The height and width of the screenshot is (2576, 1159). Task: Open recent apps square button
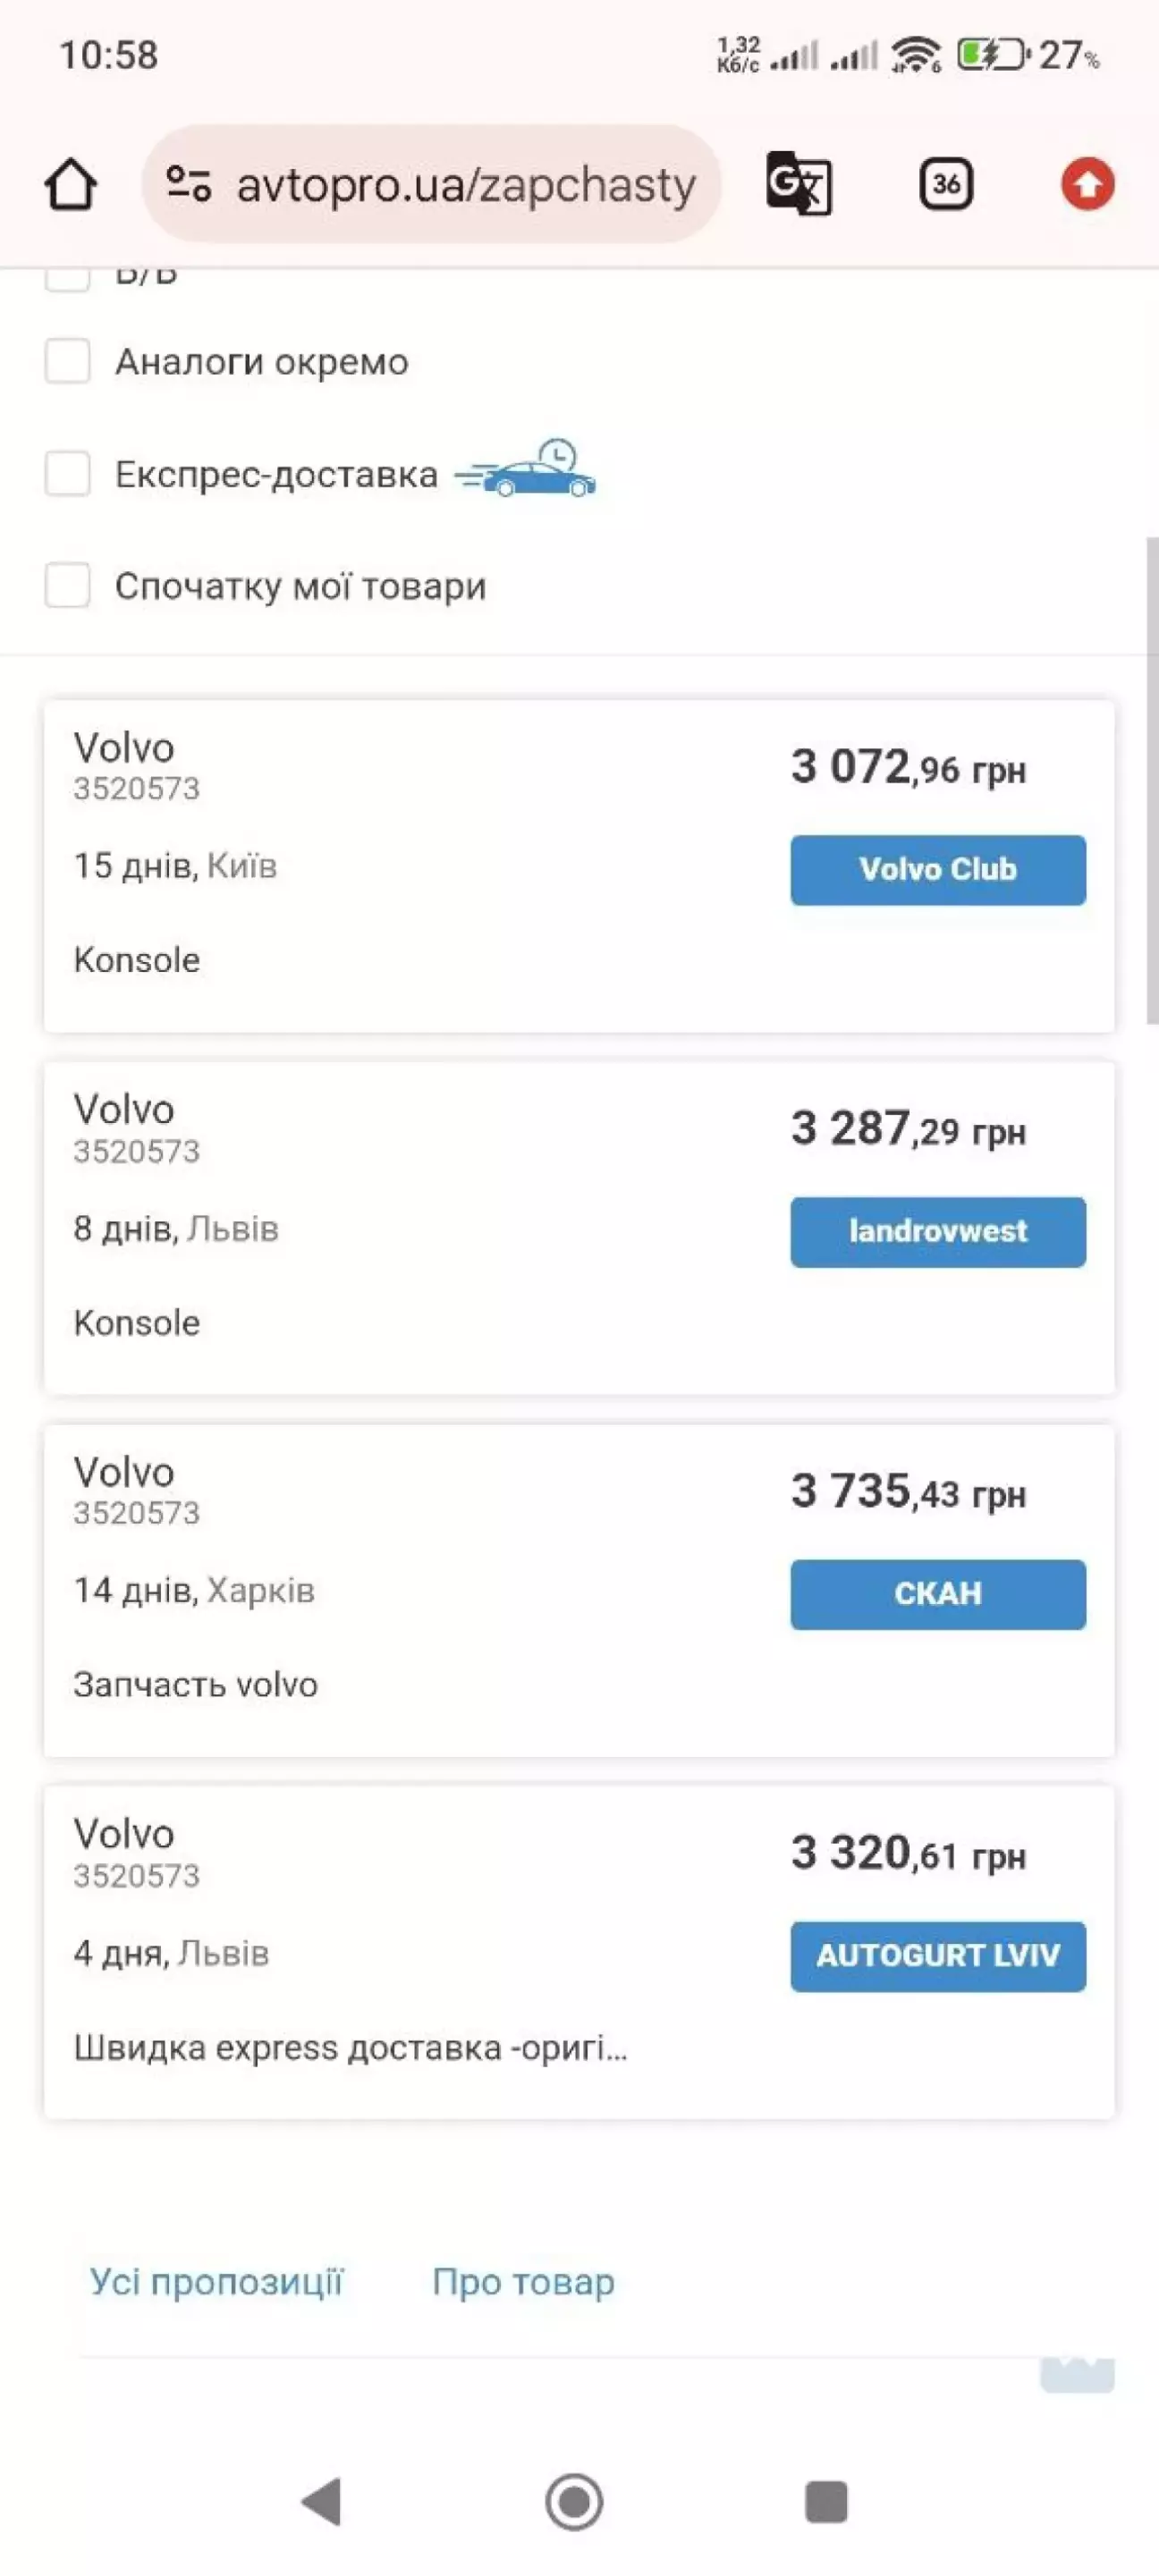click(x=826, y=2501)
